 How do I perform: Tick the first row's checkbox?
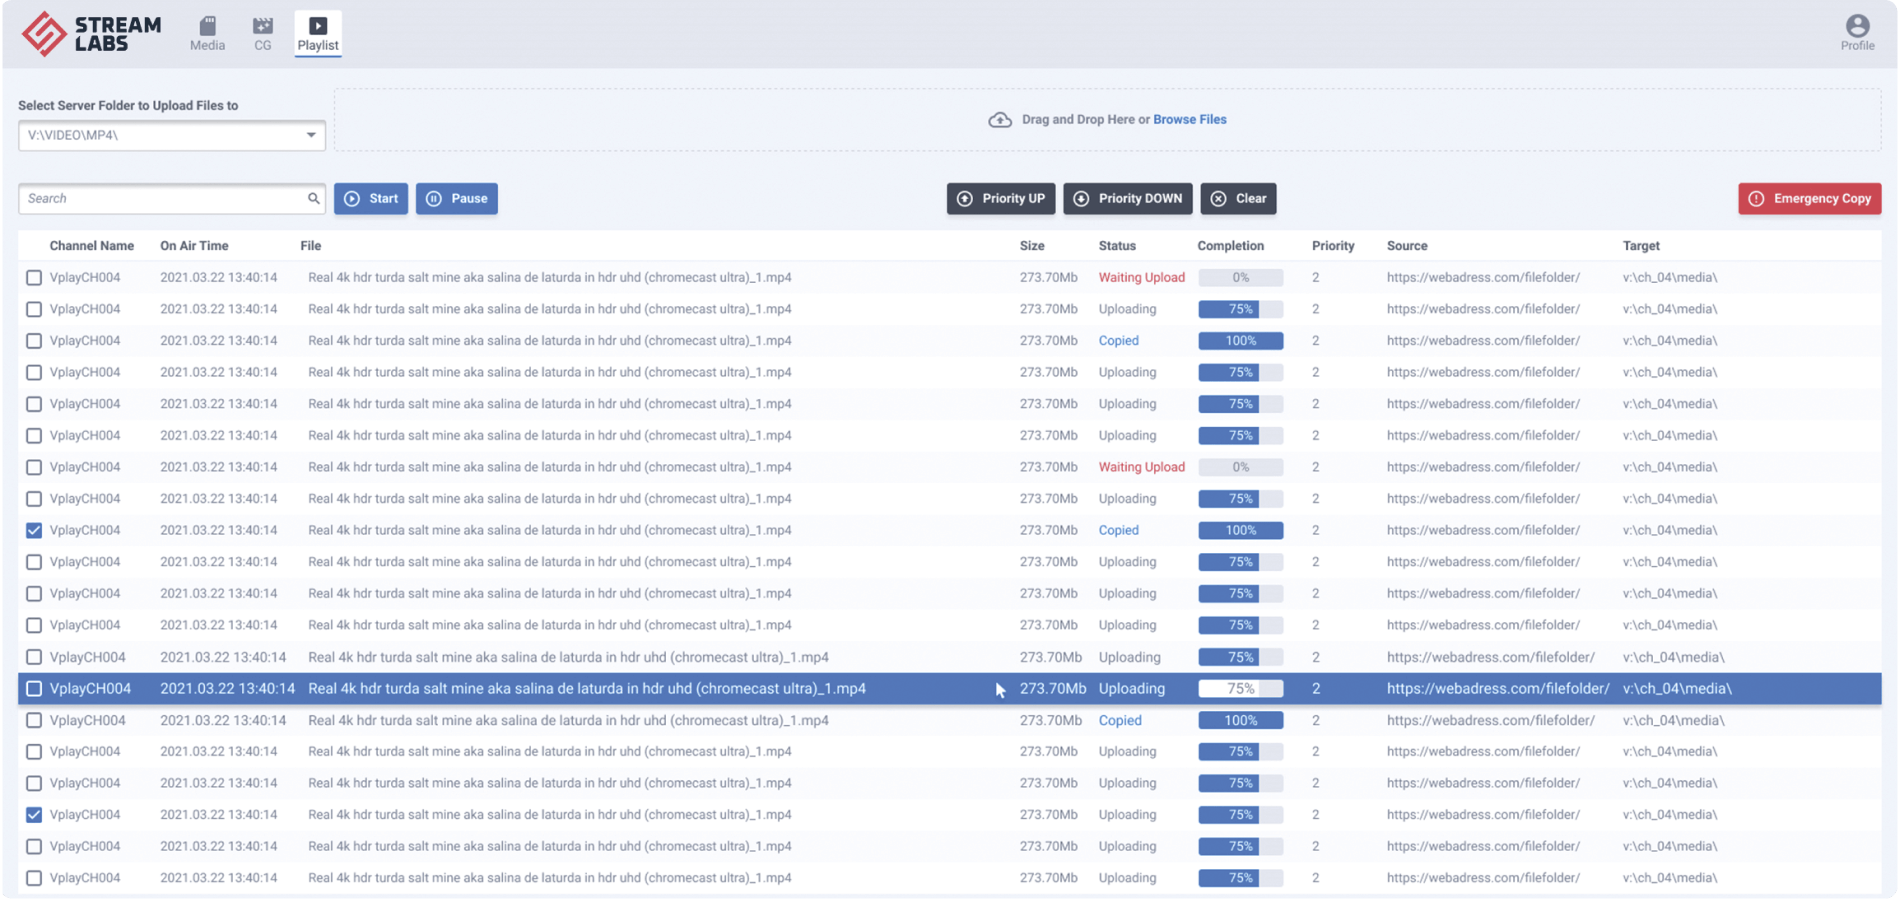34,278
